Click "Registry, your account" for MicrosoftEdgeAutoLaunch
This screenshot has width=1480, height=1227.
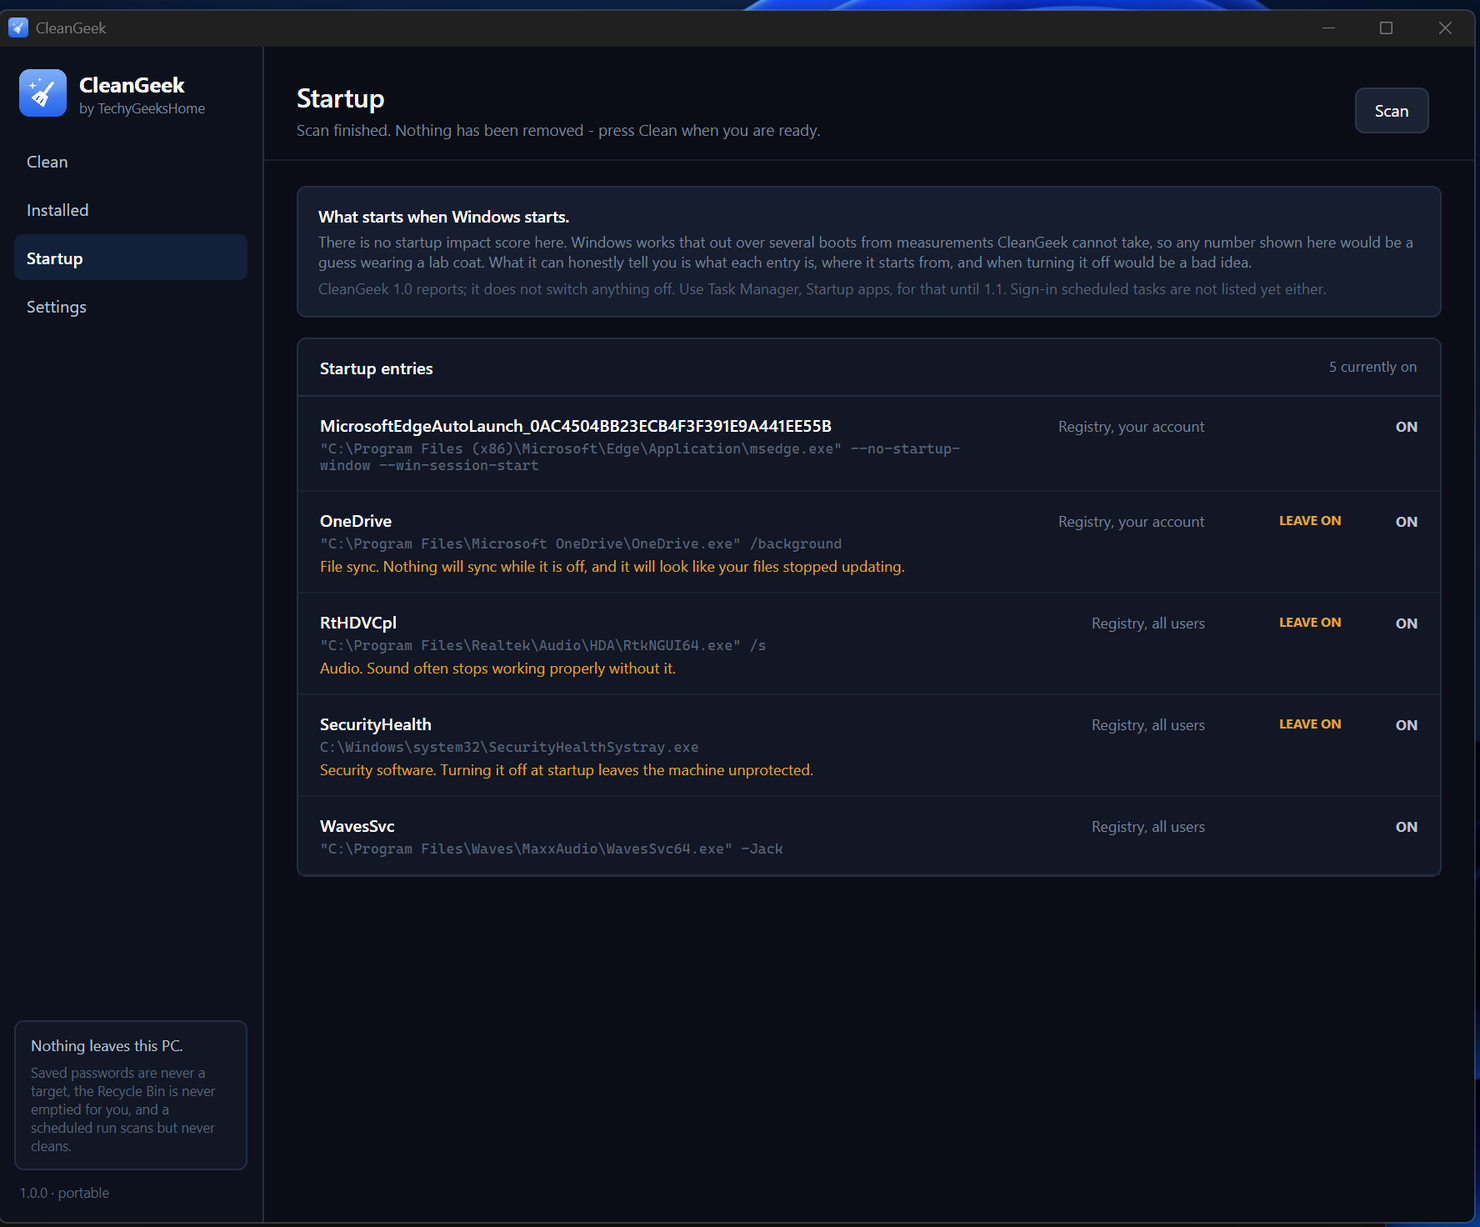coord(1131,427)
